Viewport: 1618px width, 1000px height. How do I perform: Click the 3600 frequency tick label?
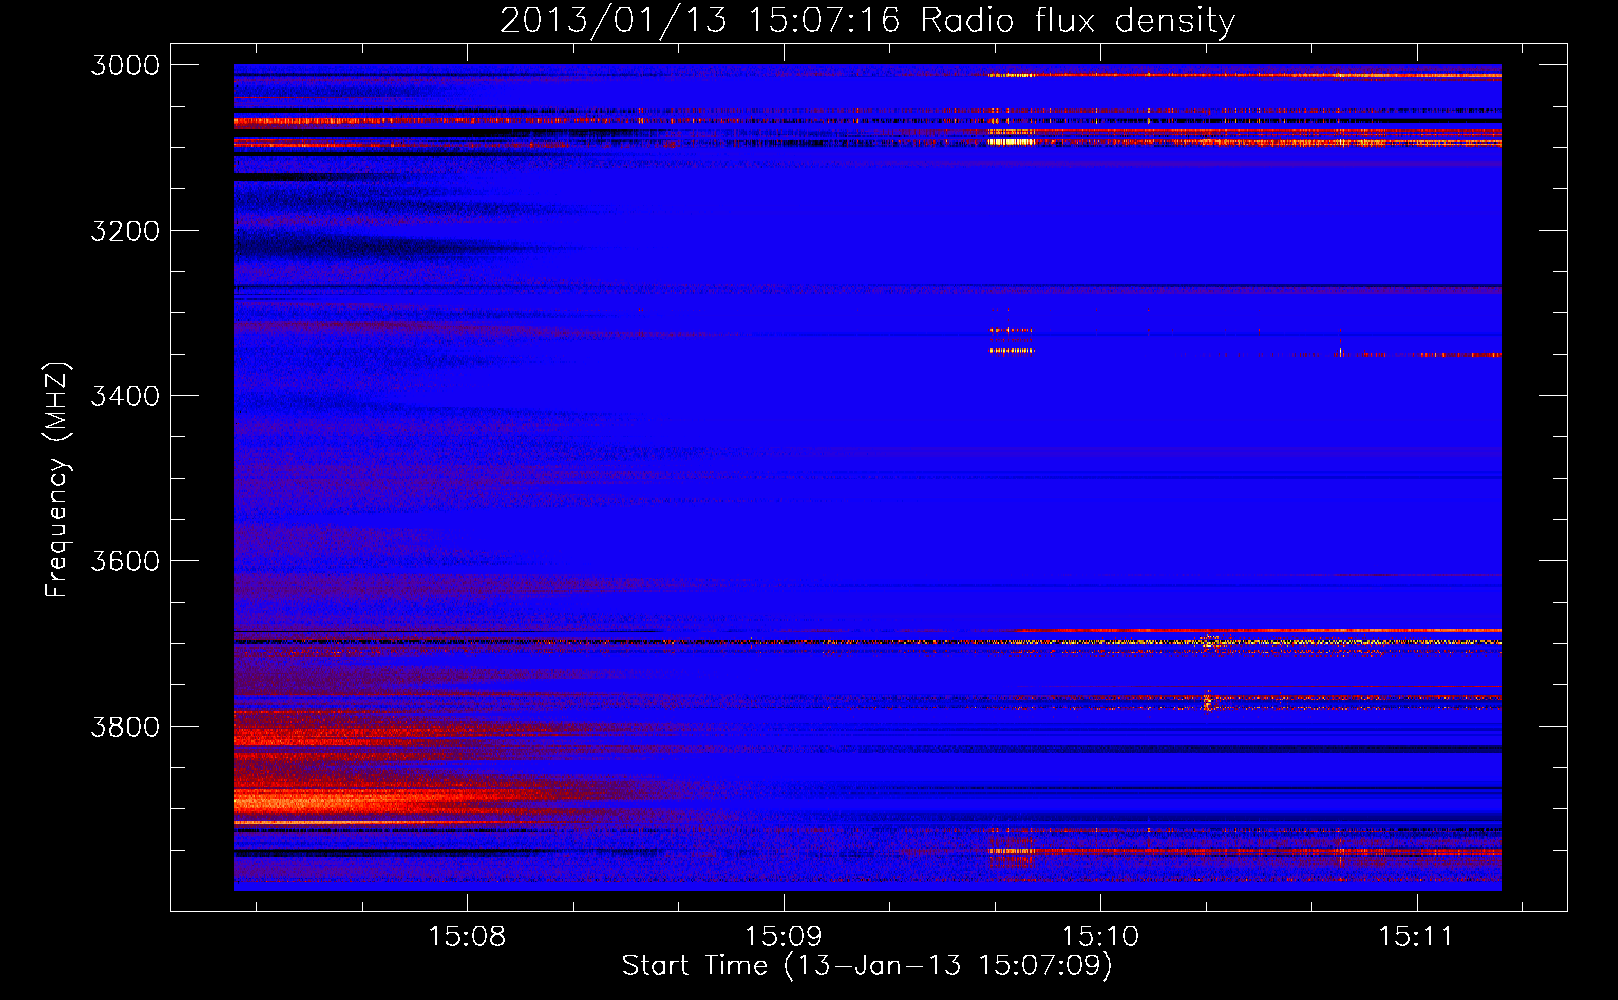tap(125, 561)
